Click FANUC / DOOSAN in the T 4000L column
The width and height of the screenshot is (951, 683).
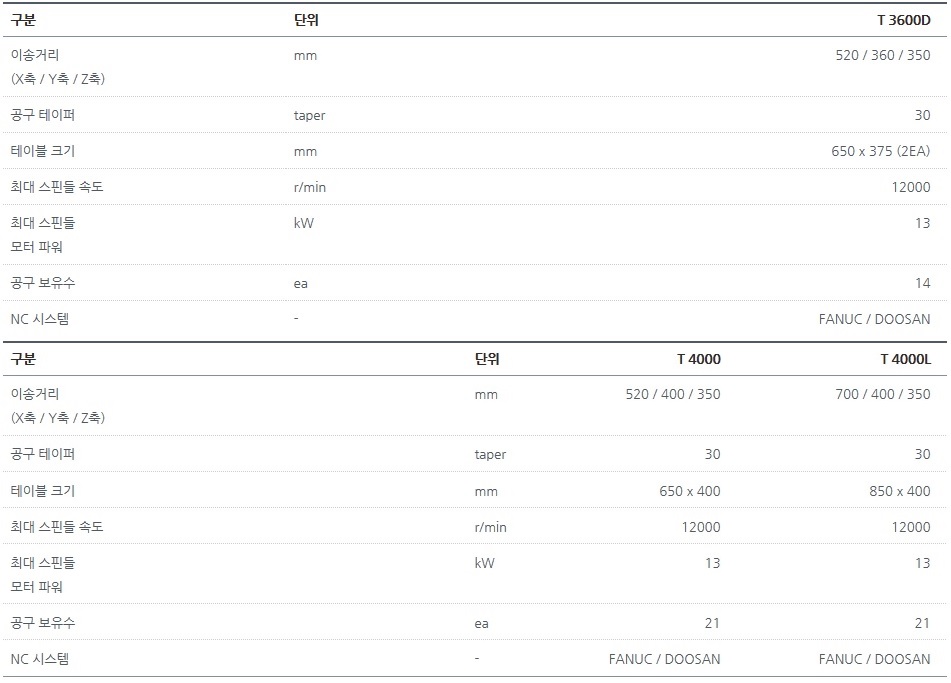pyautogui.click(x=874, y=659)
